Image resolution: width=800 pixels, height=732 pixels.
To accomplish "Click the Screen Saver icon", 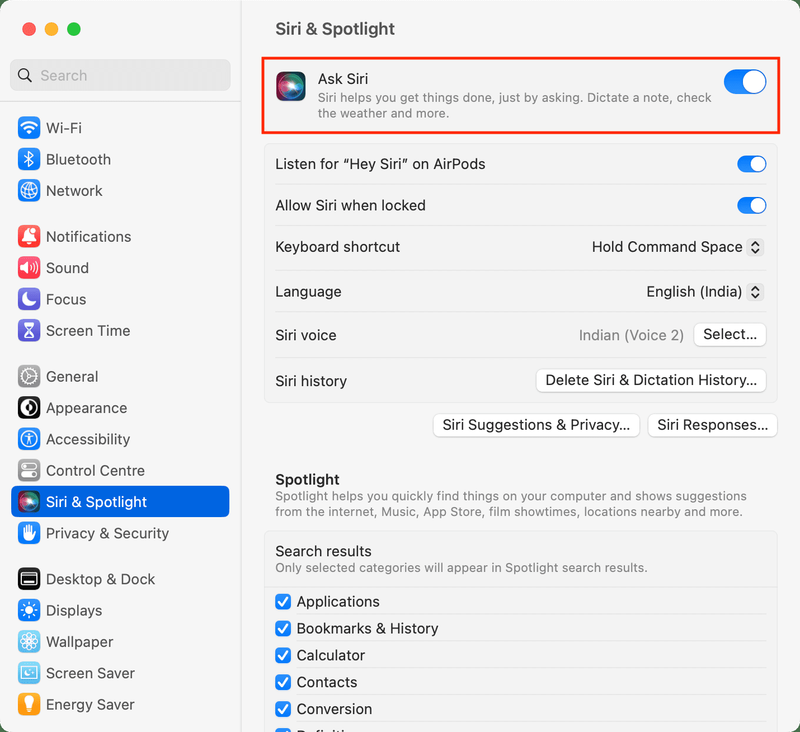I will 29,673.
